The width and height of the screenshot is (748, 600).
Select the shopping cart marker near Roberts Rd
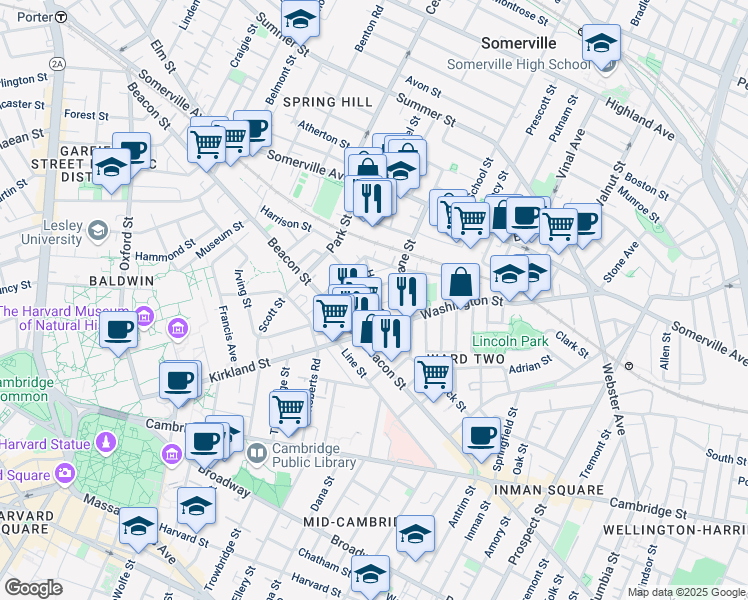coord(288,409)
